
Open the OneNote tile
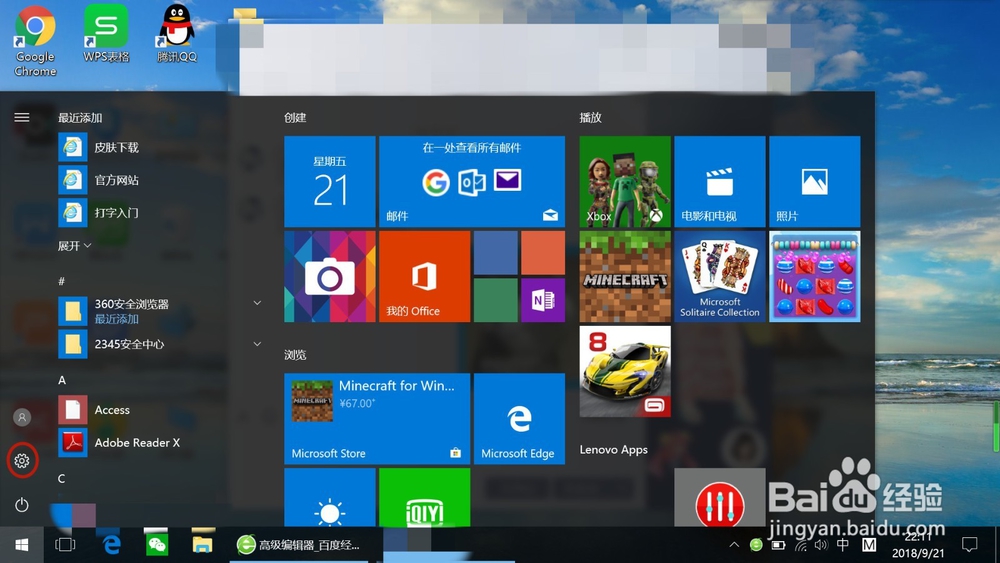click(x=543, y=300)
